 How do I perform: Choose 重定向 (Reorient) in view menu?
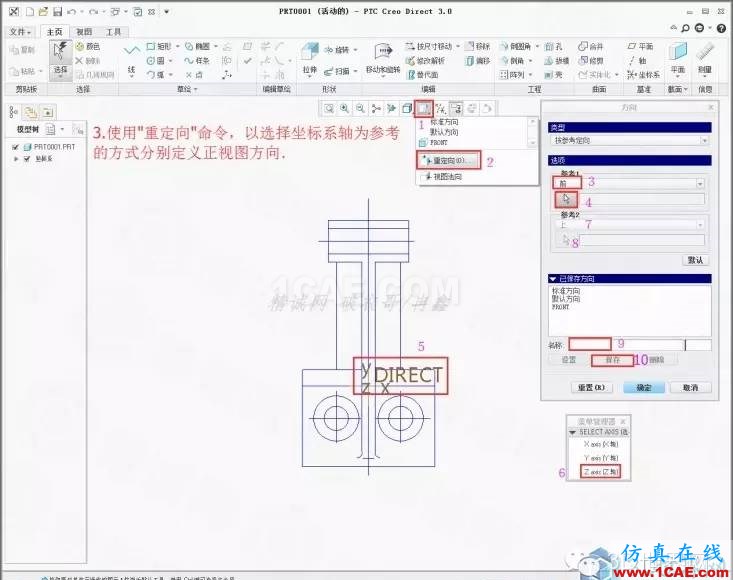[x=448, y=160]
